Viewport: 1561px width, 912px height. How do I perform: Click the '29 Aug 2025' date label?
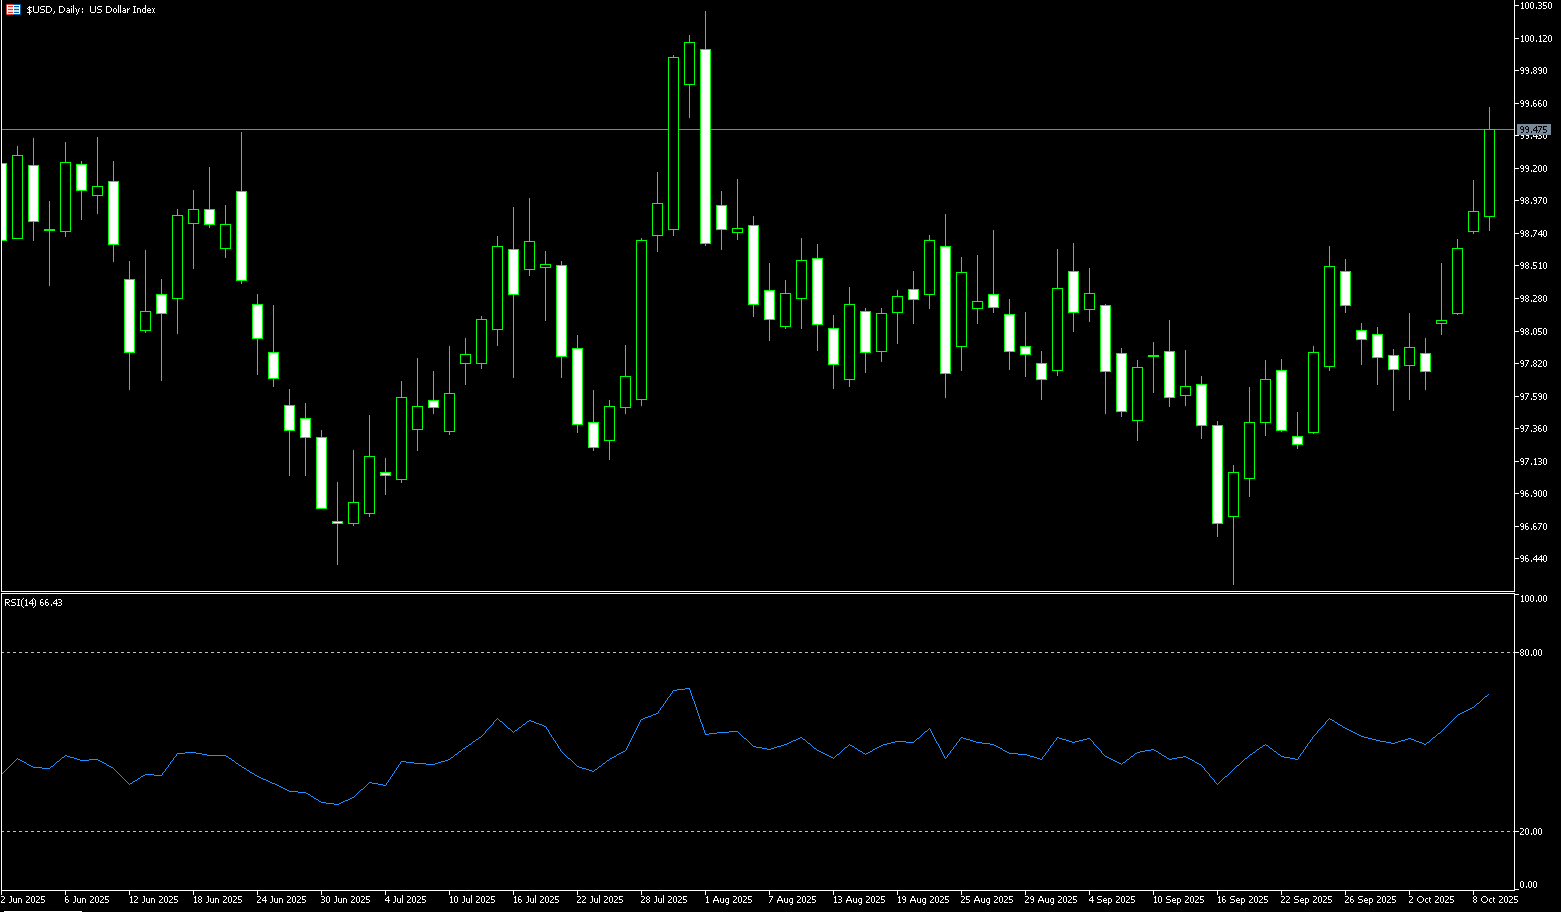point(1048,900)
